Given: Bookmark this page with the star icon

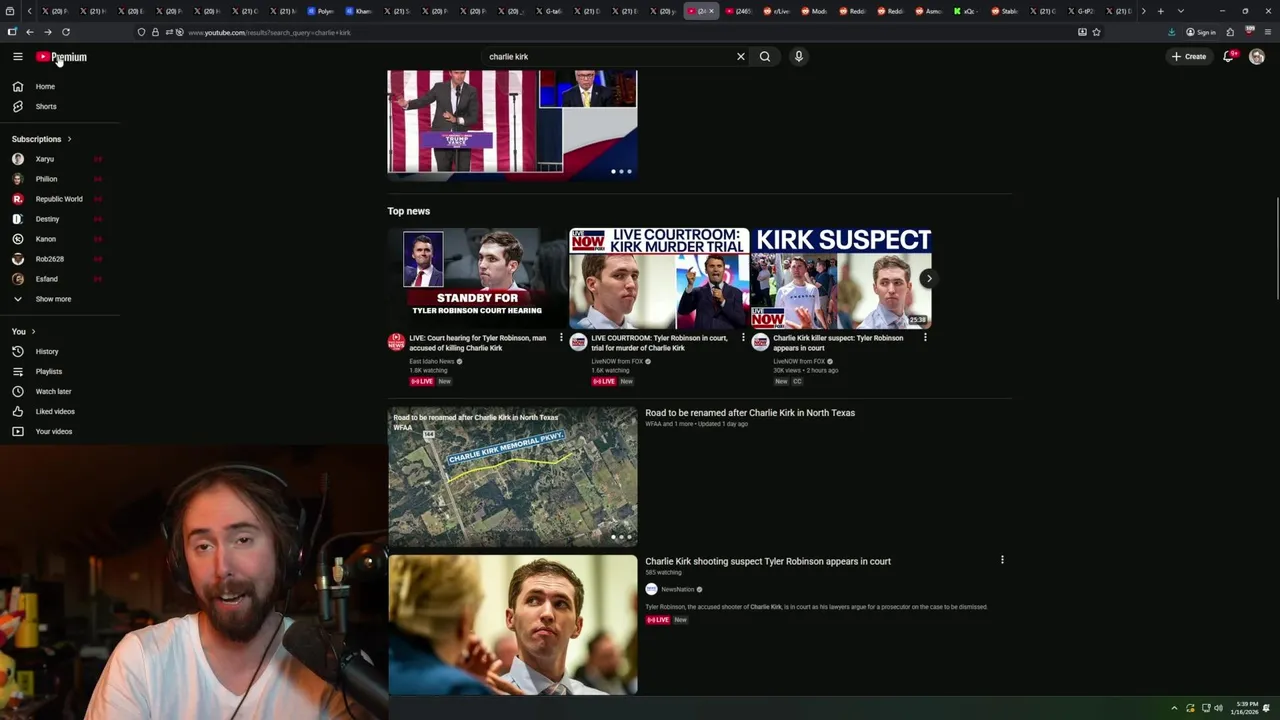Looking at the screenshot, I should click(x=1096, y=32).
